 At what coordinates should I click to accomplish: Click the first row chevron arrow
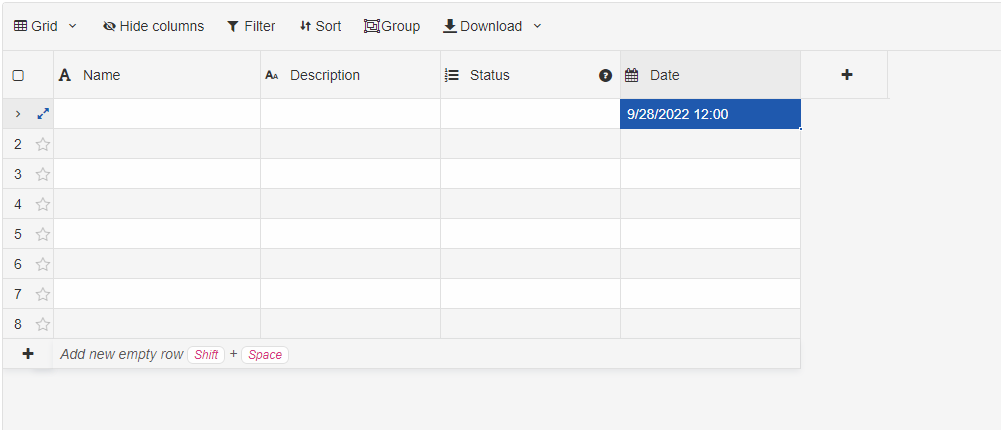[x=18, y=114]
